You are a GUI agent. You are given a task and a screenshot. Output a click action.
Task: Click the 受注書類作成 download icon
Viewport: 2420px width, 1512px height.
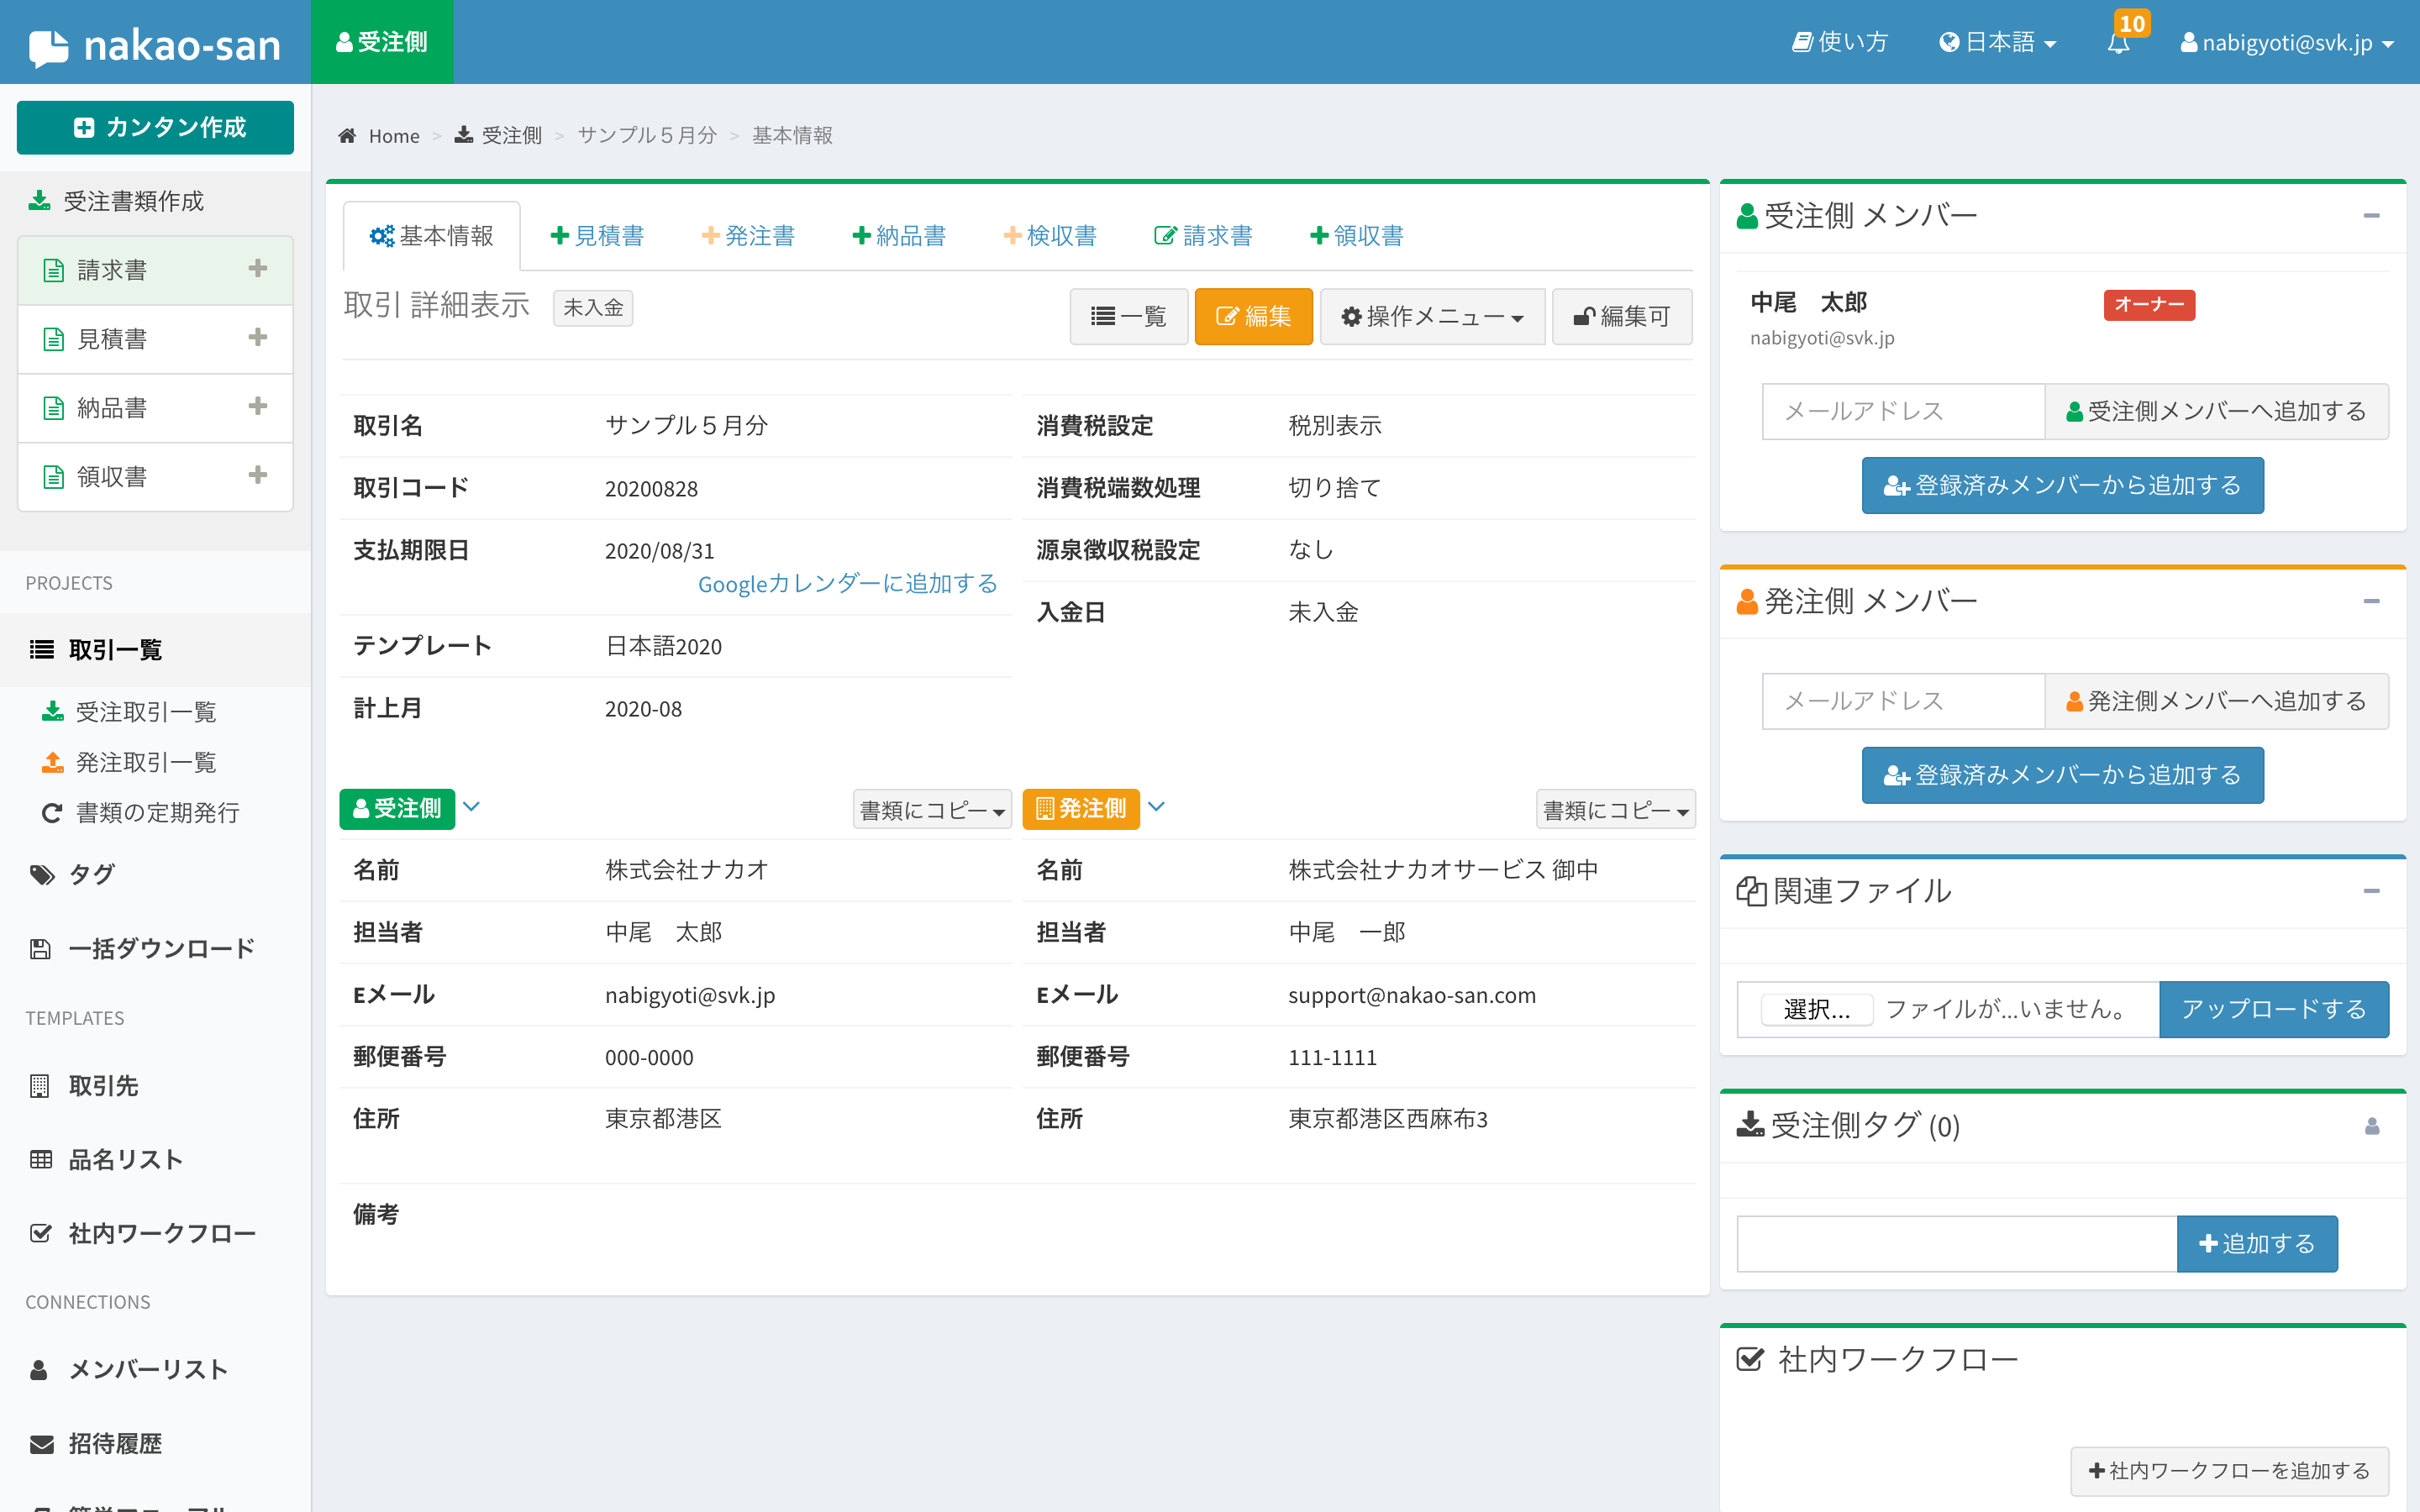coord(40,200)
